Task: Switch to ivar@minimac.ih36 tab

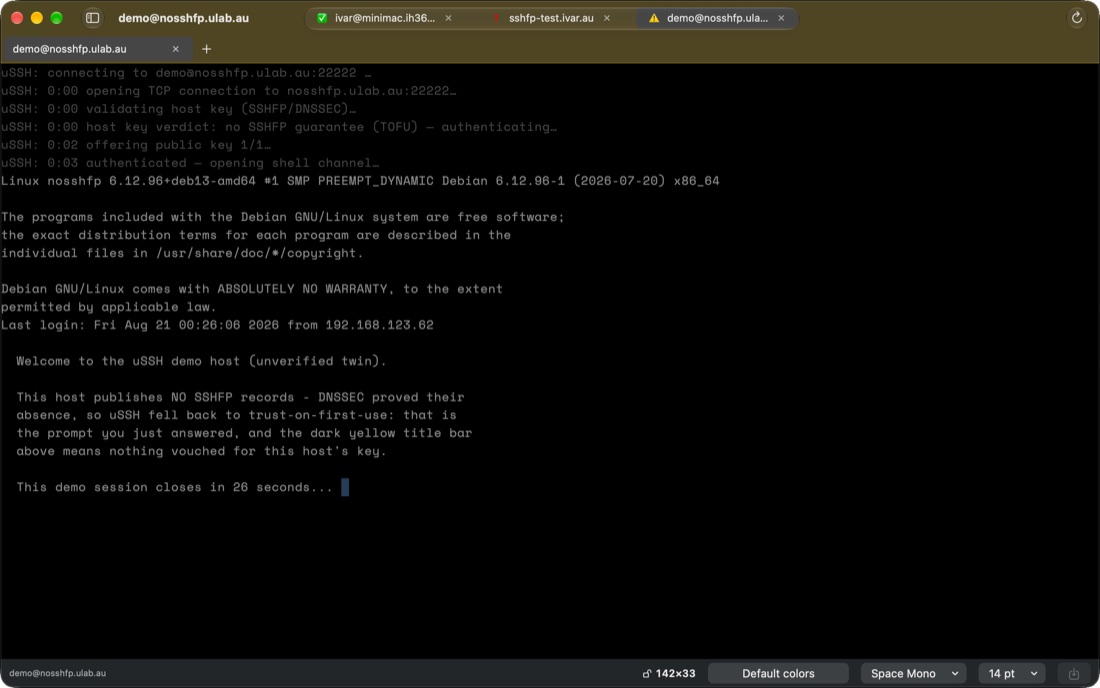Action: click(384, 18)
